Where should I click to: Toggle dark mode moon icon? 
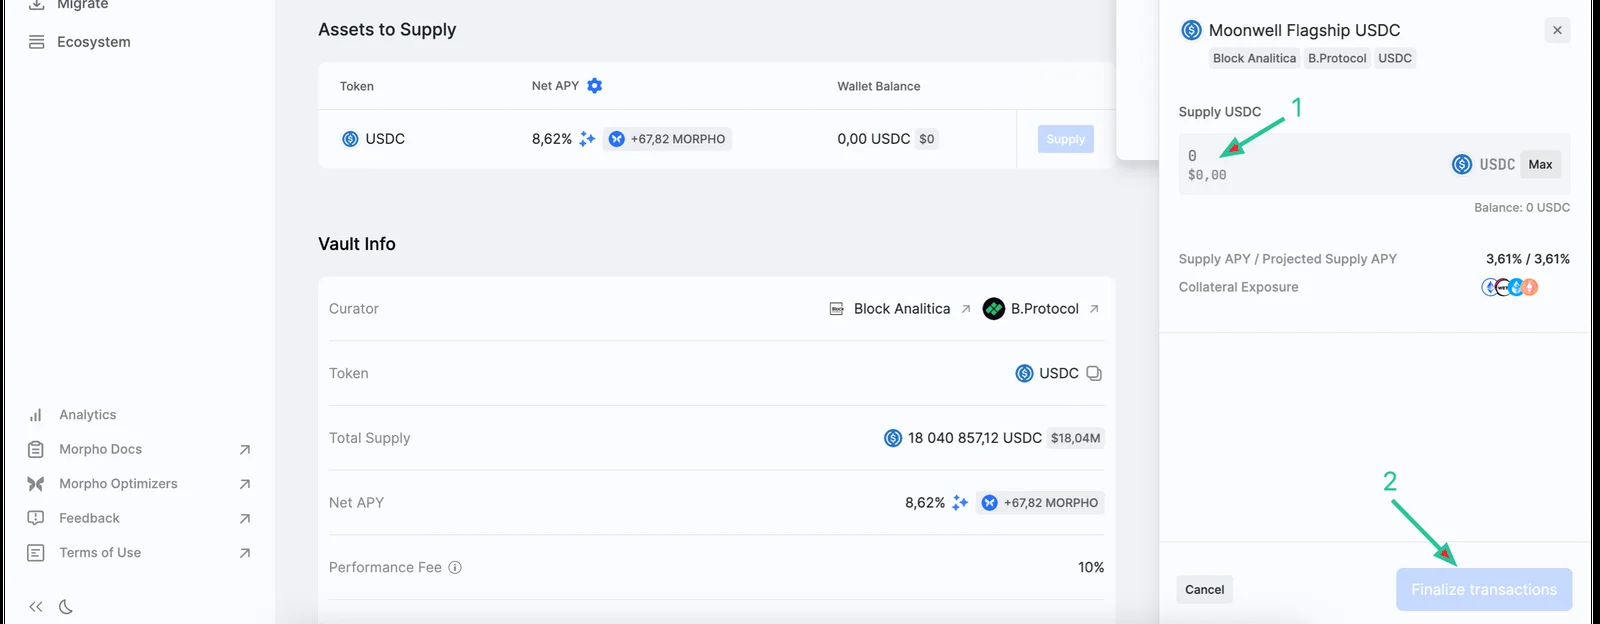[x=66, y=607]
